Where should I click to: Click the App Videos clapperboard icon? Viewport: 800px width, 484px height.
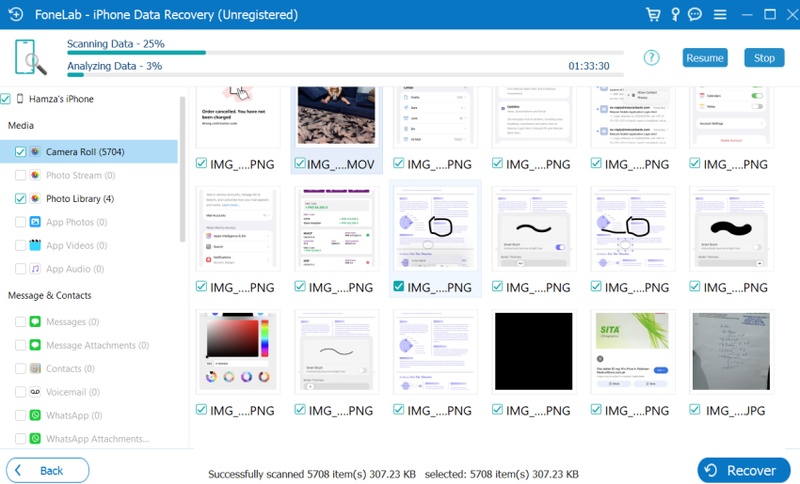tap(35, 245)
